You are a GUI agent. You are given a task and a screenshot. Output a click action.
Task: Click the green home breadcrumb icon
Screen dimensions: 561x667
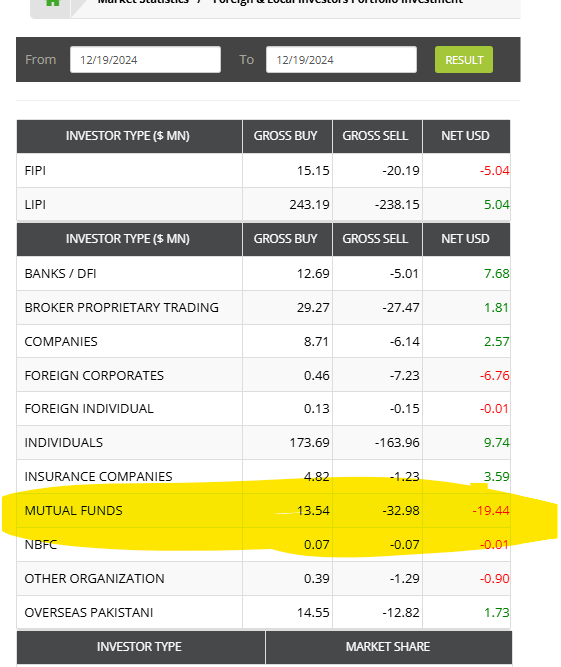tap(52, 2)
